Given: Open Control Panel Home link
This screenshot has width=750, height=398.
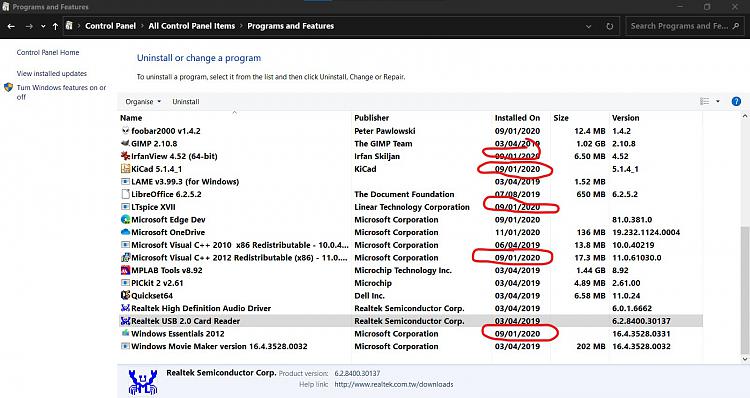Looking at the screenshot, I should coord(48,53).
